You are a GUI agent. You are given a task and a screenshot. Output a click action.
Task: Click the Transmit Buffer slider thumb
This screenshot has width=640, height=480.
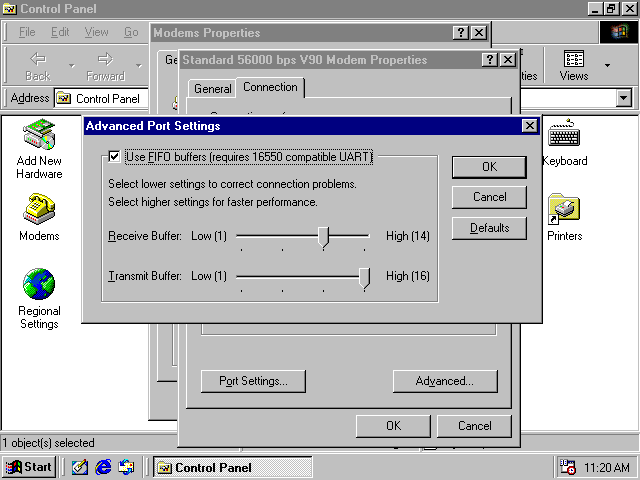pyautogui.click(x=364, y=278)
